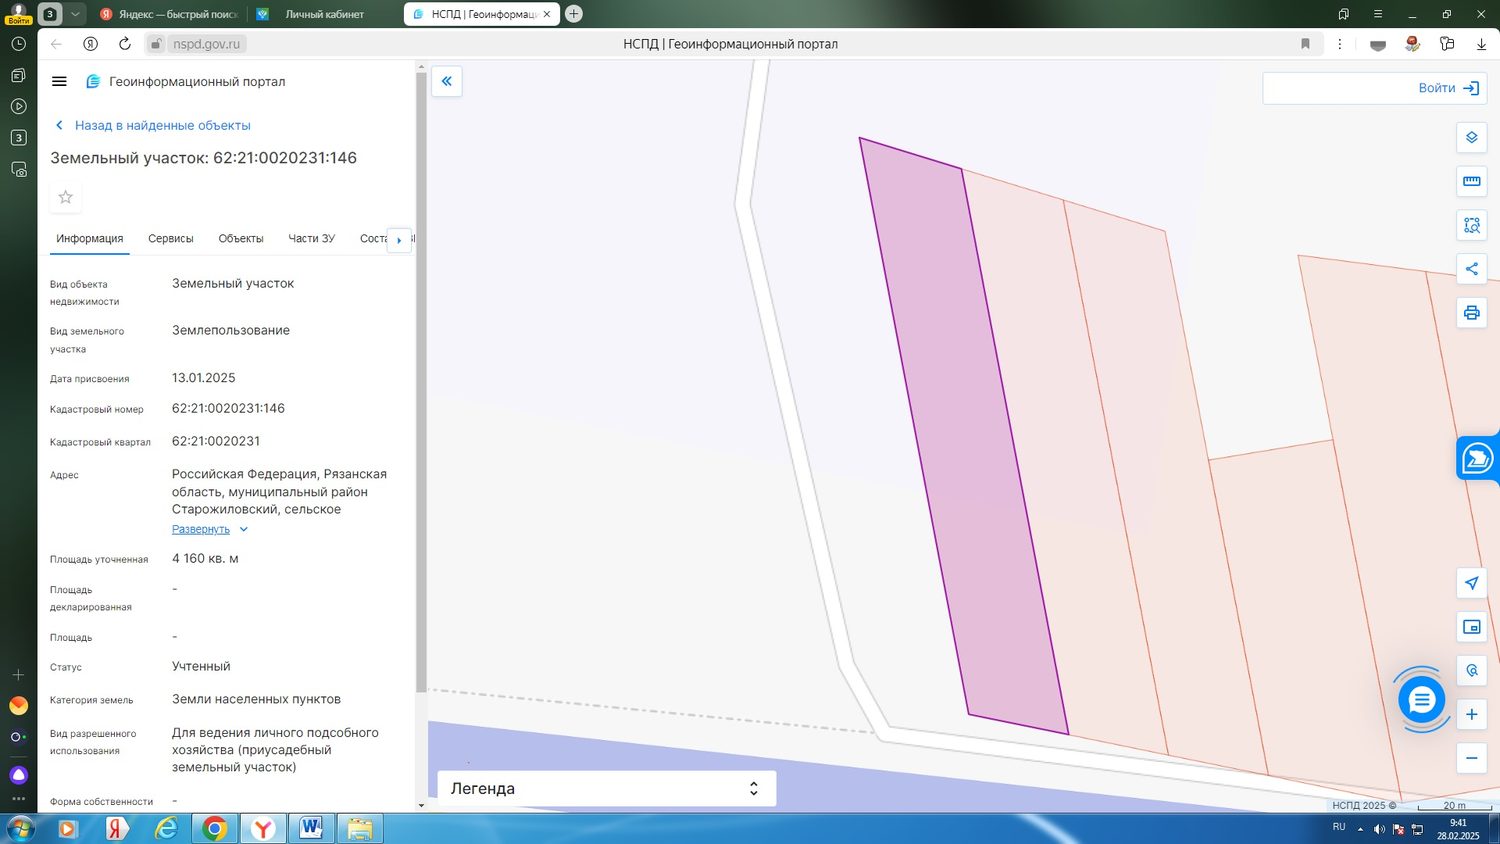This screenshot has width=1500, height=844.
Task: Switch to the Информация tab
Action: tap(90, 239)
